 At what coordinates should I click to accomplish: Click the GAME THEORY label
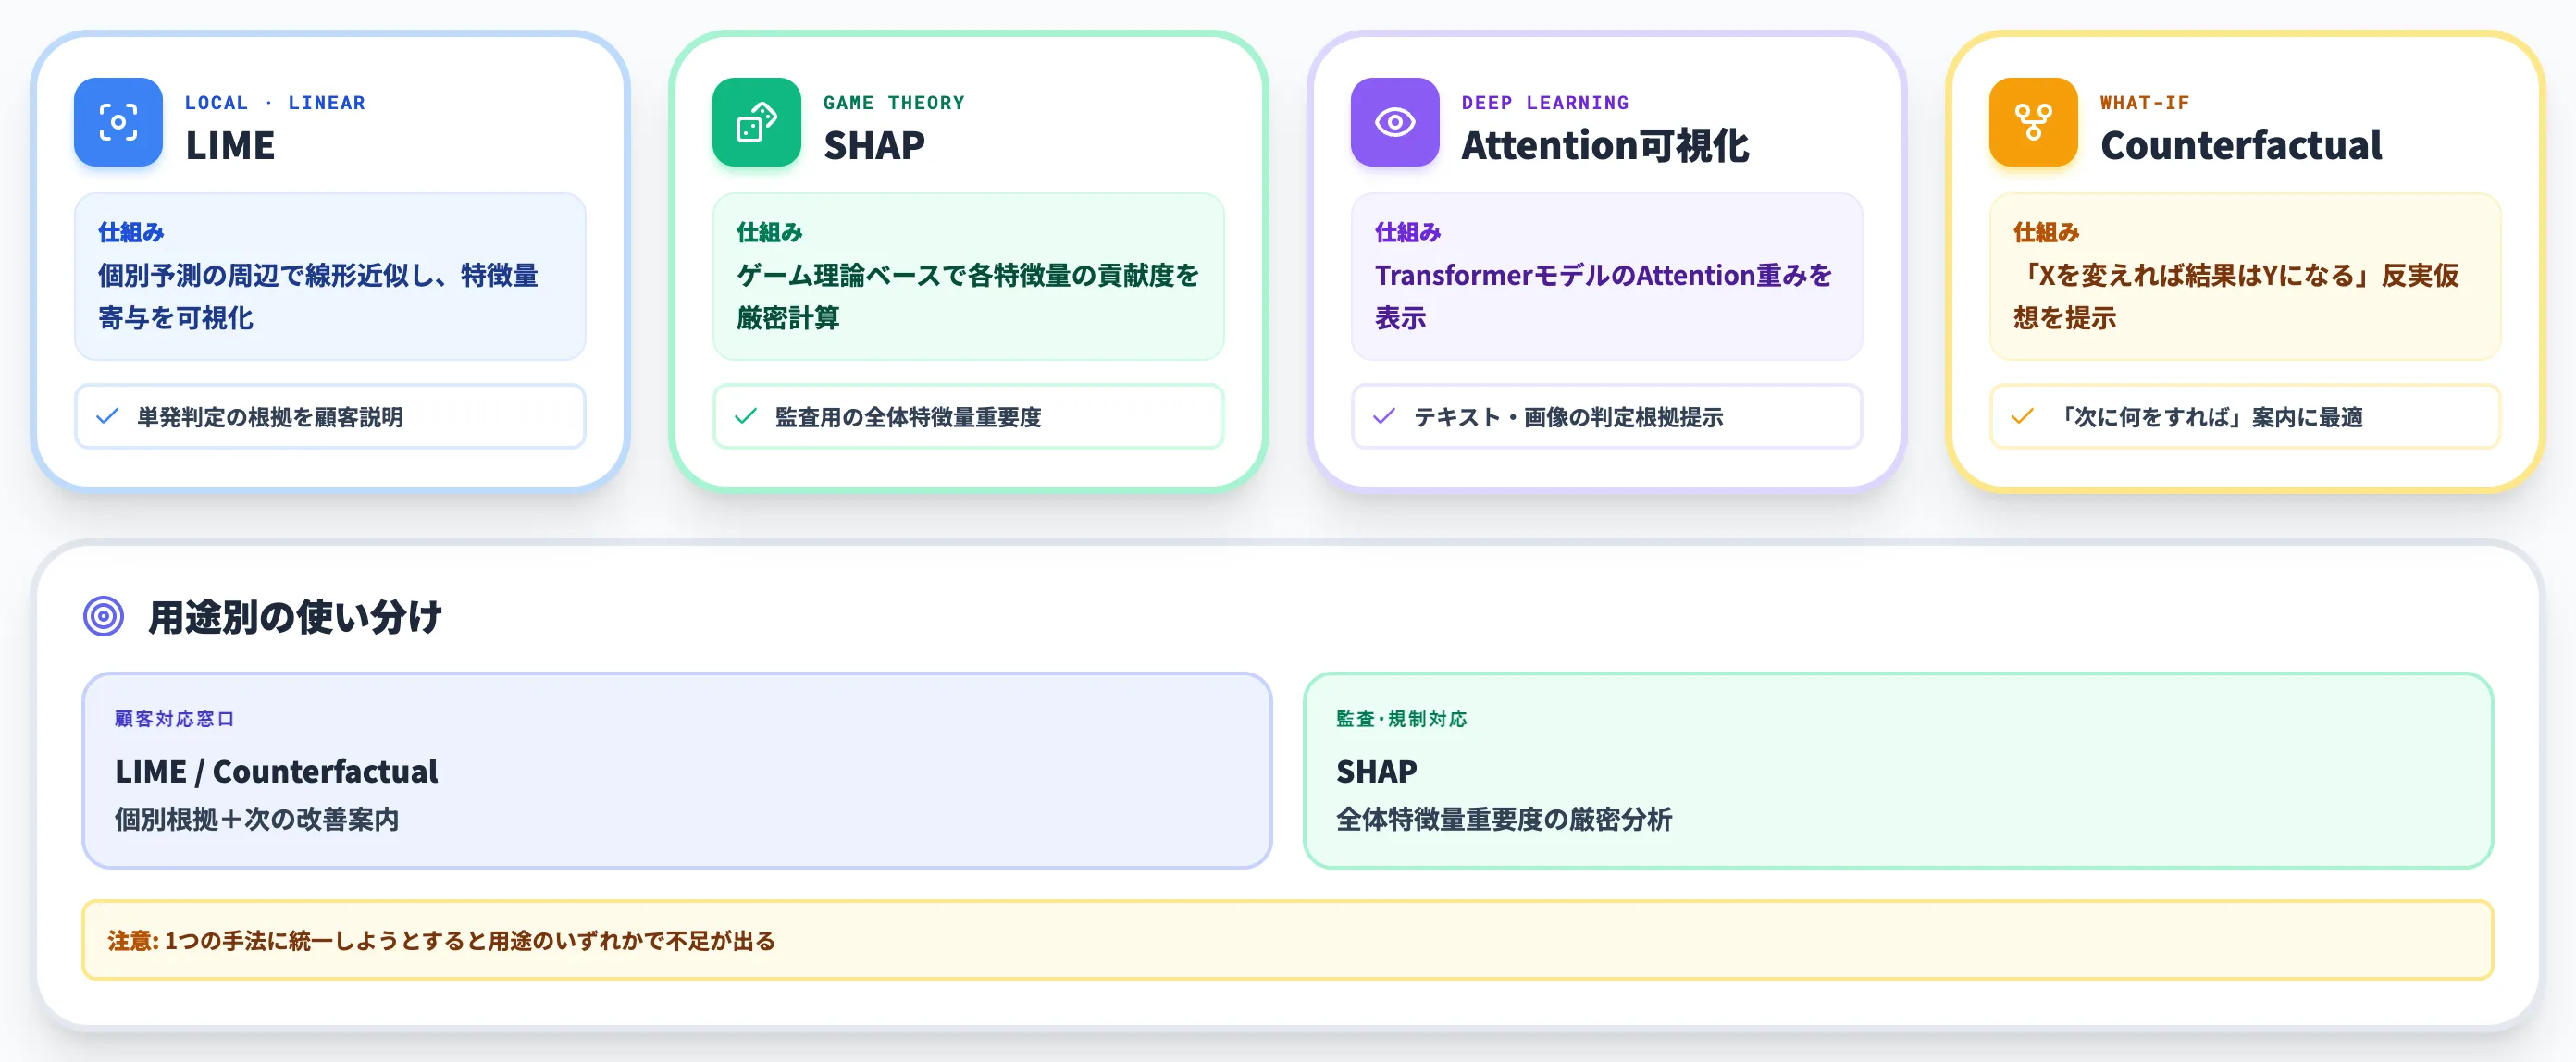pyautogui.click(x=894, y=102)
